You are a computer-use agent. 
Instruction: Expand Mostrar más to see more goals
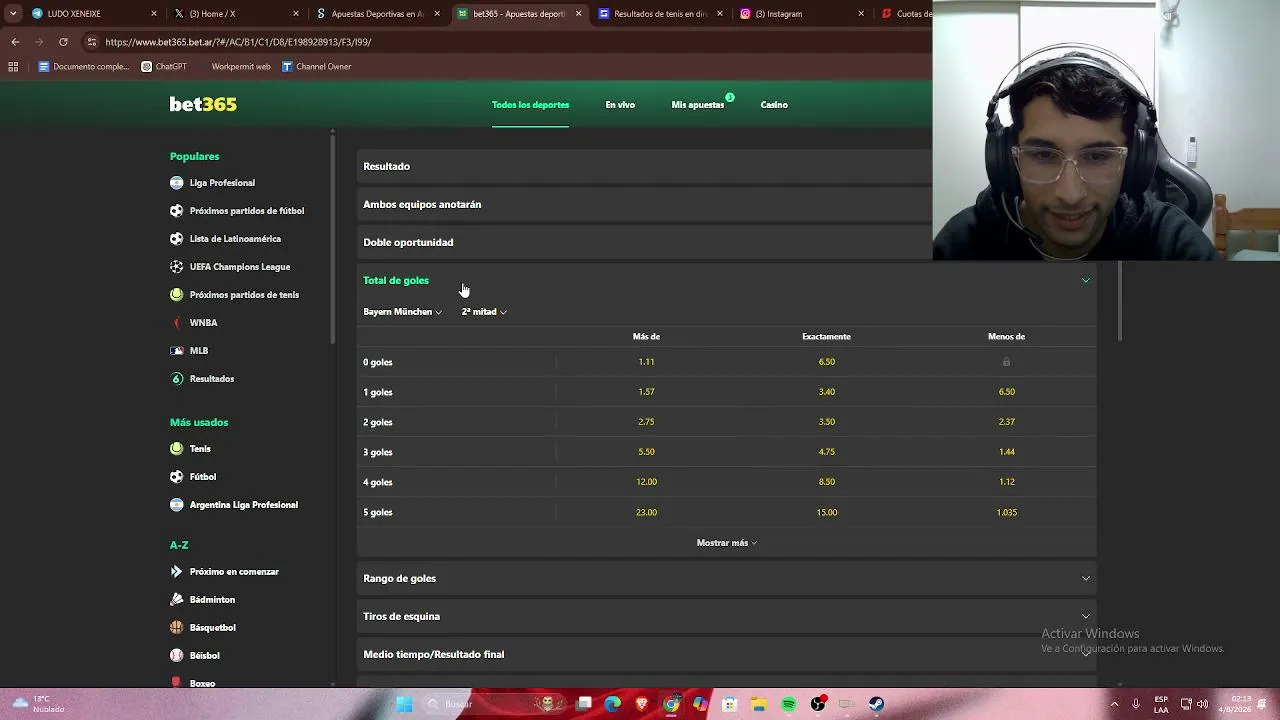click(727, 543)
